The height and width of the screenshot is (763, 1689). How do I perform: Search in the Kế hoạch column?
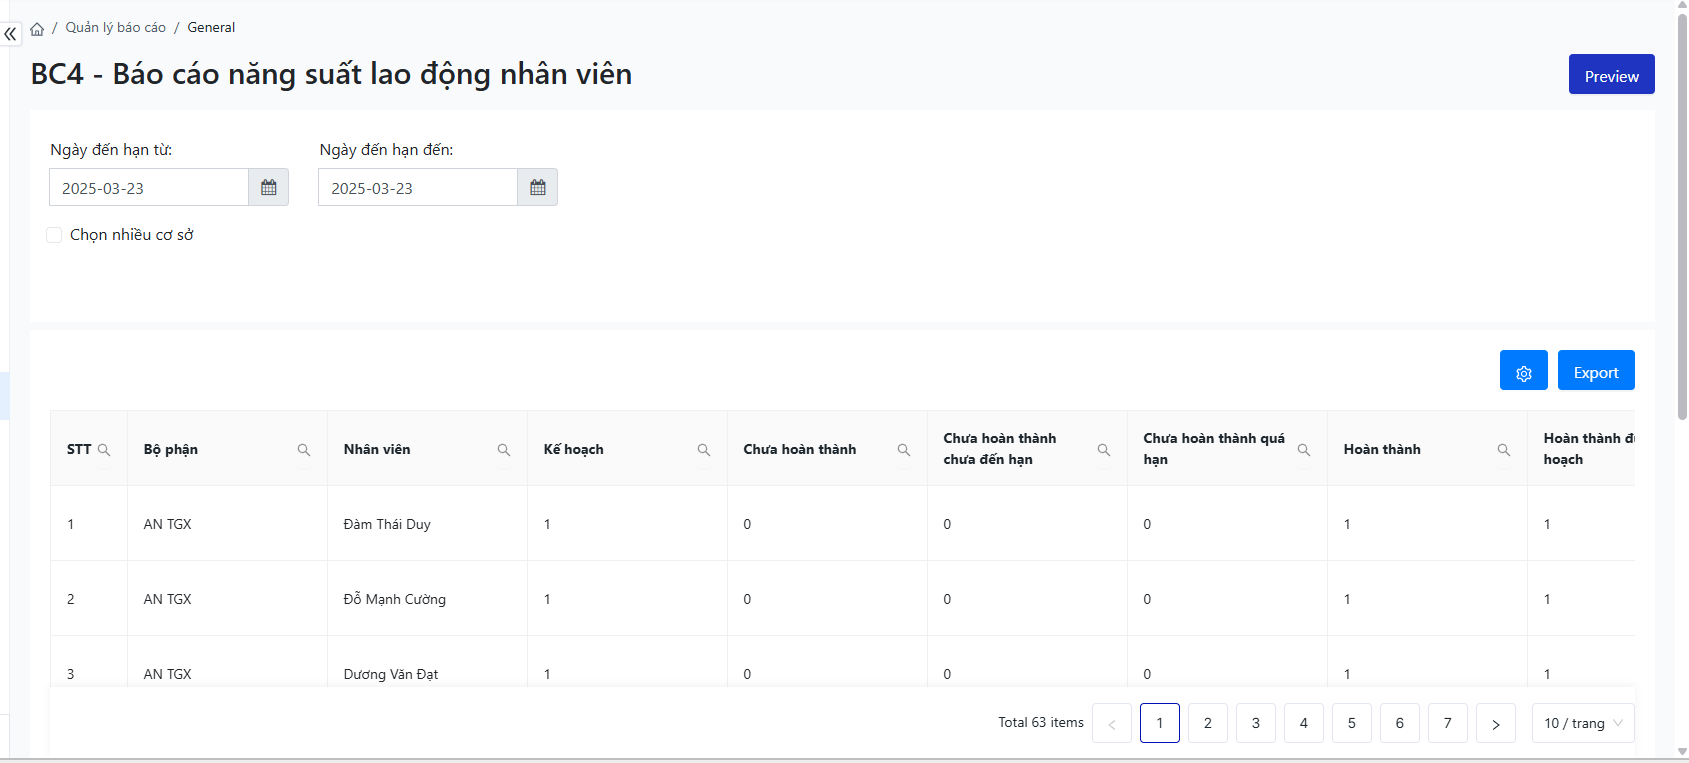coord(704,450)
